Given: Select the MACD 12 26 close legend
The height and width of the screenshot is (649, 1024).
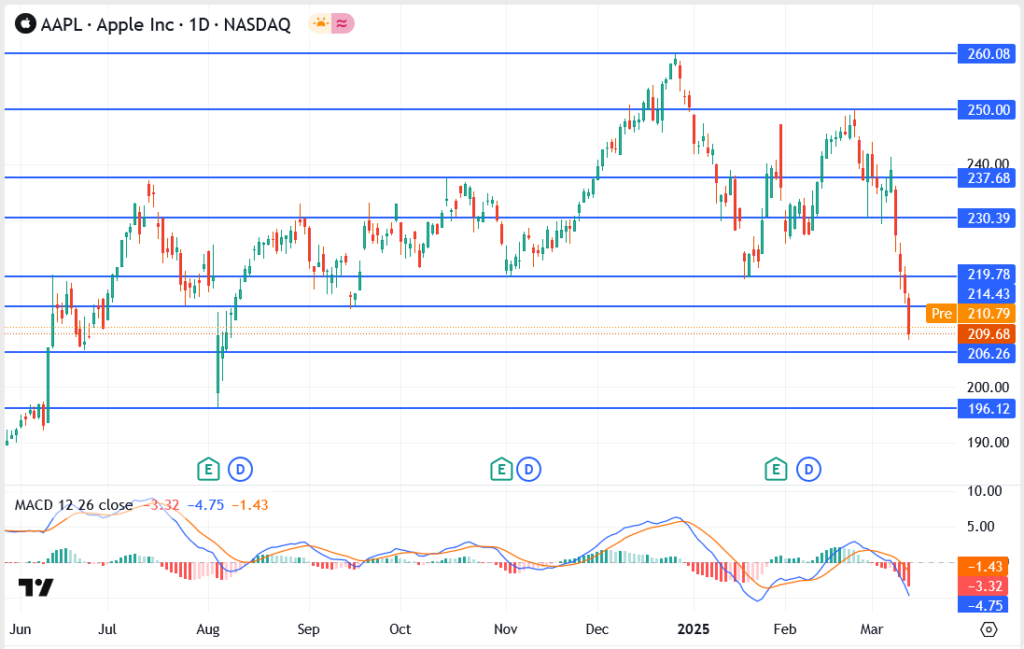Looking at the screenshot, I should click(x=73, y=505).
